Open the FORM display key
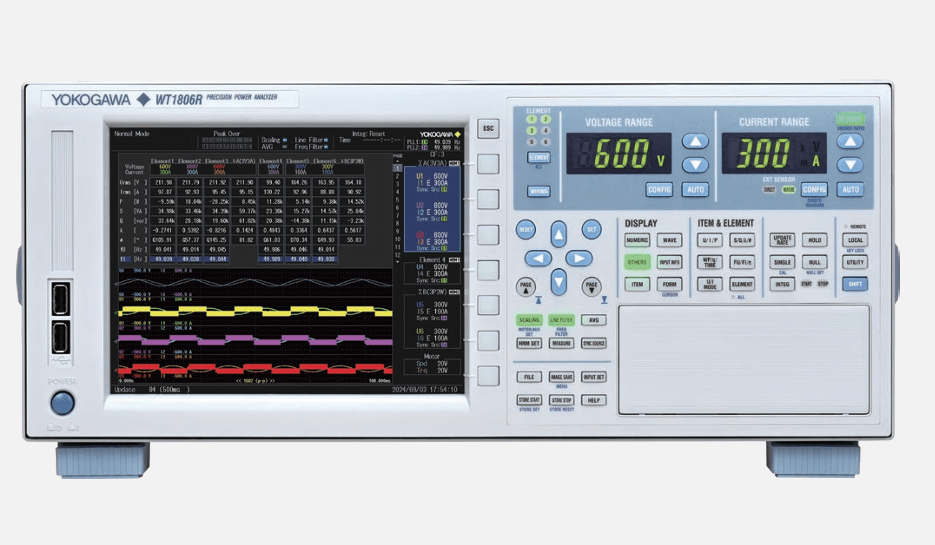Screen dimensions: 935x545 670,284
